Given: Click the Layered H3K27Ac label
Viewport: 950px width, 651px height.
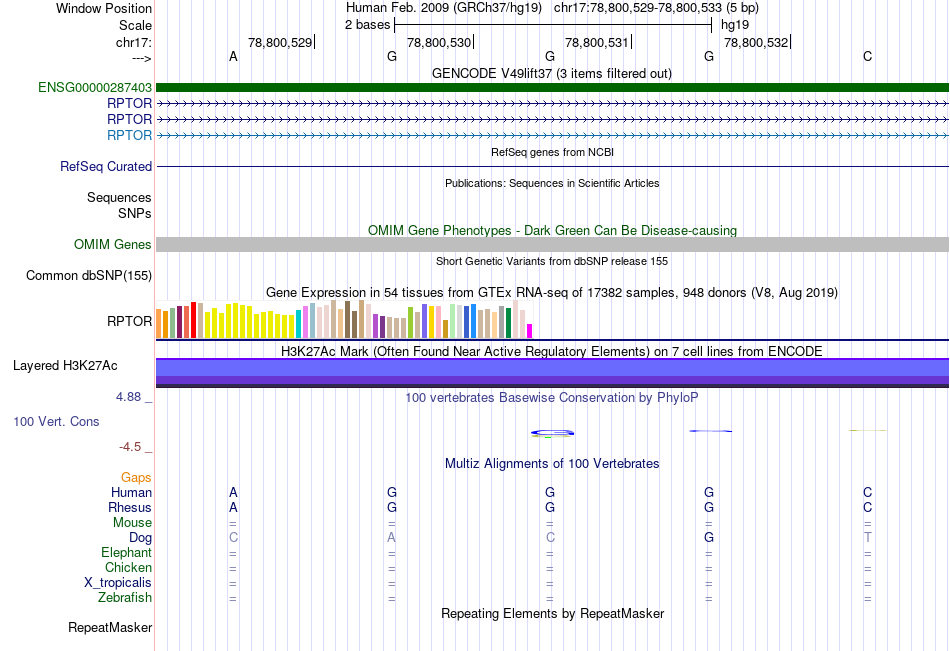Looking at the screenshot, I should click(x=65, y=366).
